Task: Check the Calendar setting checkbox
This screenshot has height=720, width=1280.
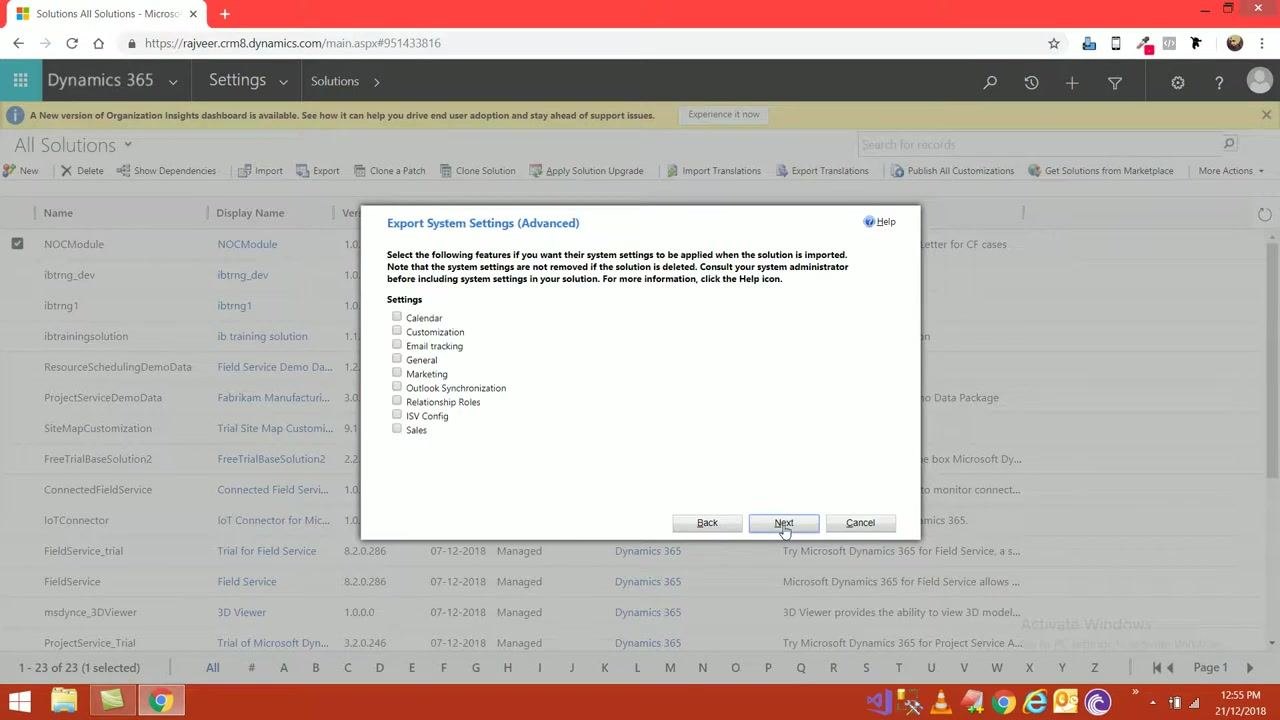Action: click(x=397, y=317)
